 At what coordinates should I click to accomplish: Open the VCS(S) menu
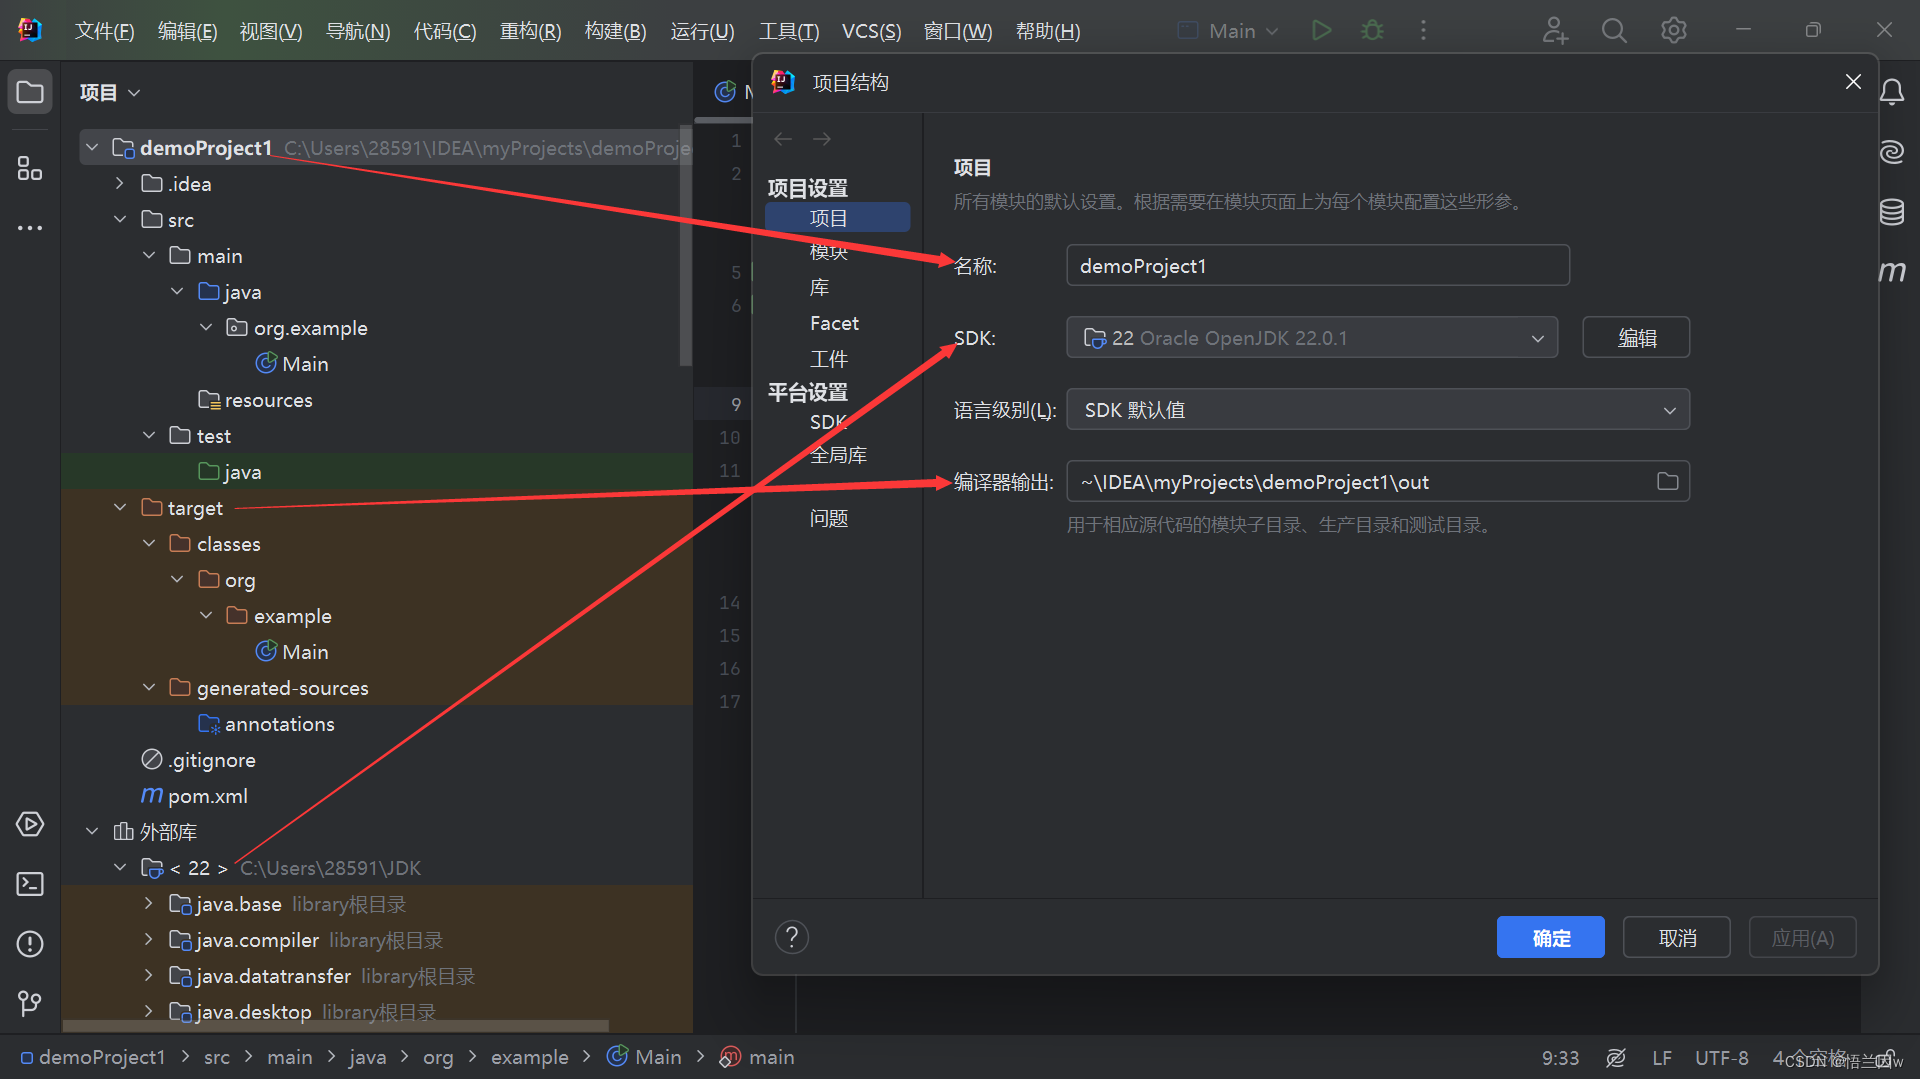coord(871,31)
